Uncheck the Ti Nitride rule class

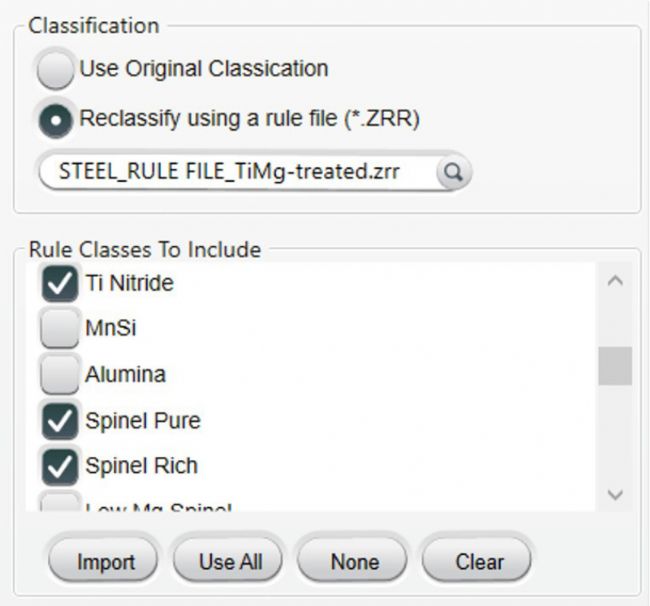[x=60, y=284]
